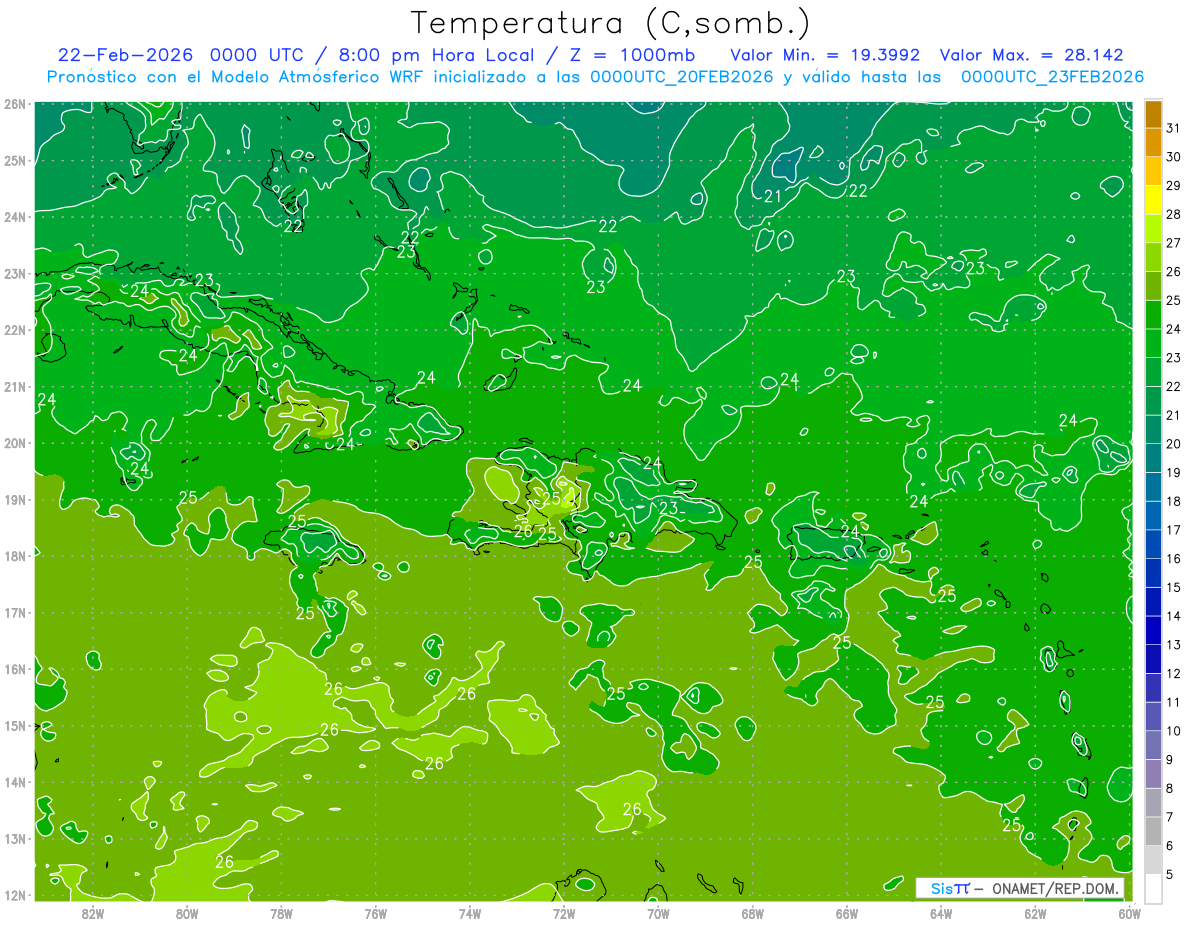Click the 74W longitude axis label
Screen dimensions: 1200x927
[469, 913]
